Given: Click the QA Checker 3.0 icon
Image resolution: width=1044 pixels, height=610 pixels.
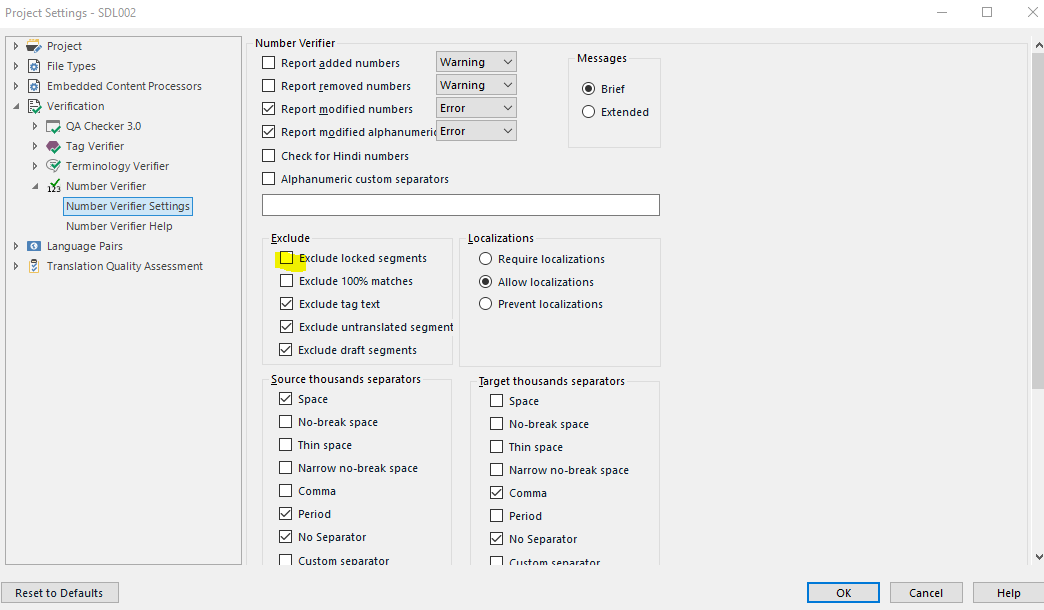Looking at the screenshot, I should tap(53, 127).
